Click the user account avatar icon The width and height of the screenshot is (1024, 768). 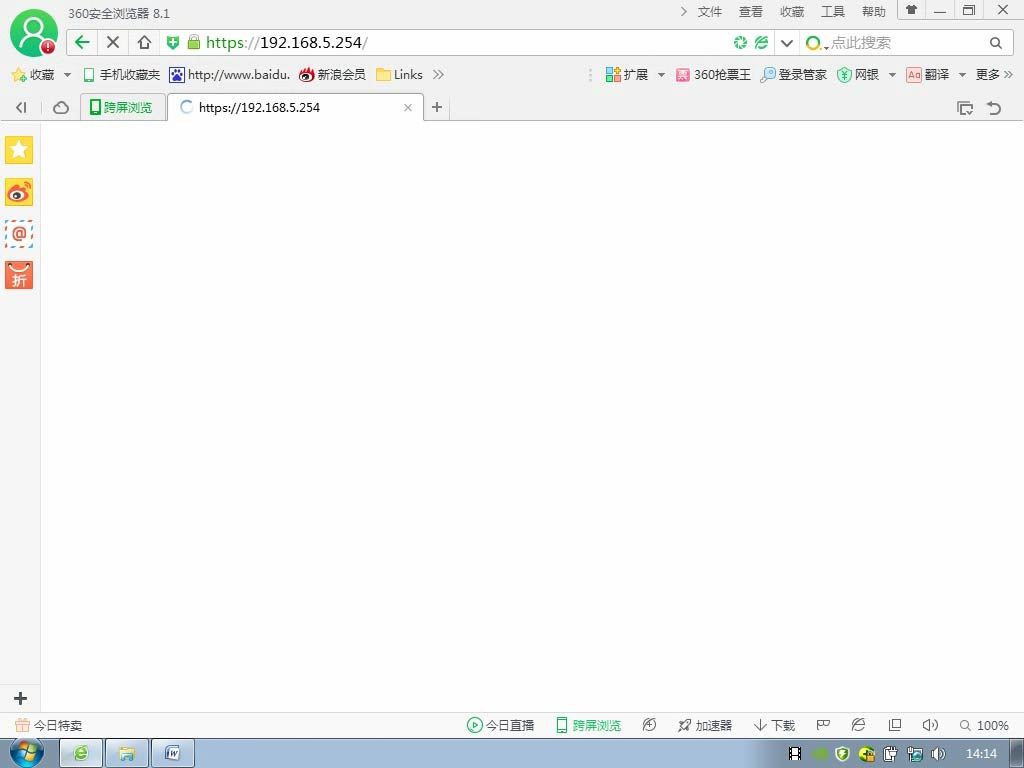[33, 33]
